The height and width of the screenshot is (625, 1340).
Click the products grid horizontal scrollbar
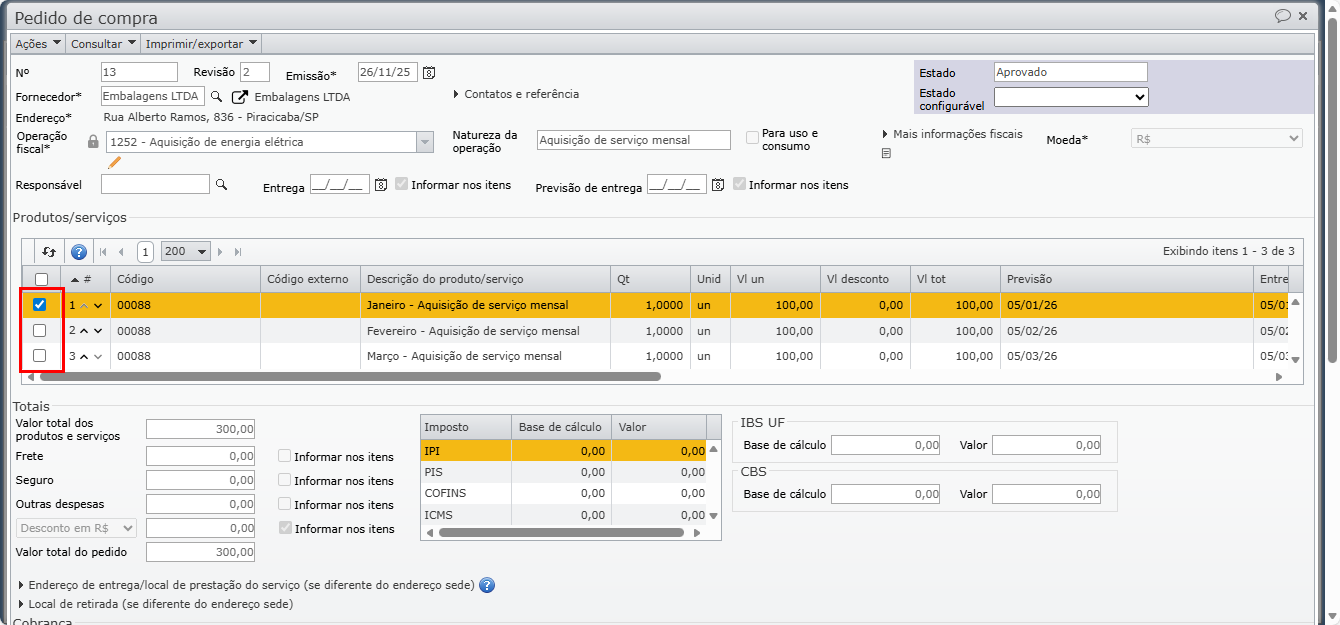tap(350, 377)
